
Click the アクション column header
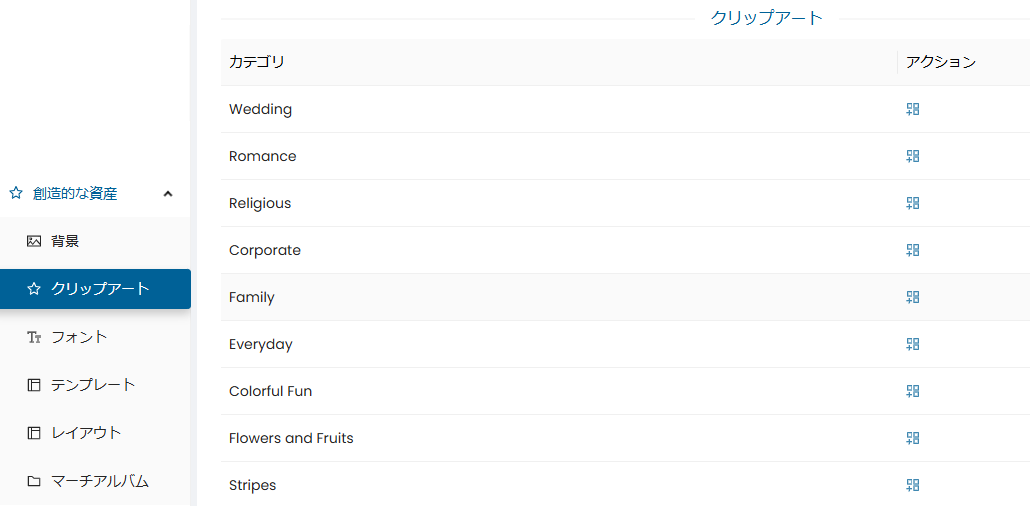coord(941,62)
